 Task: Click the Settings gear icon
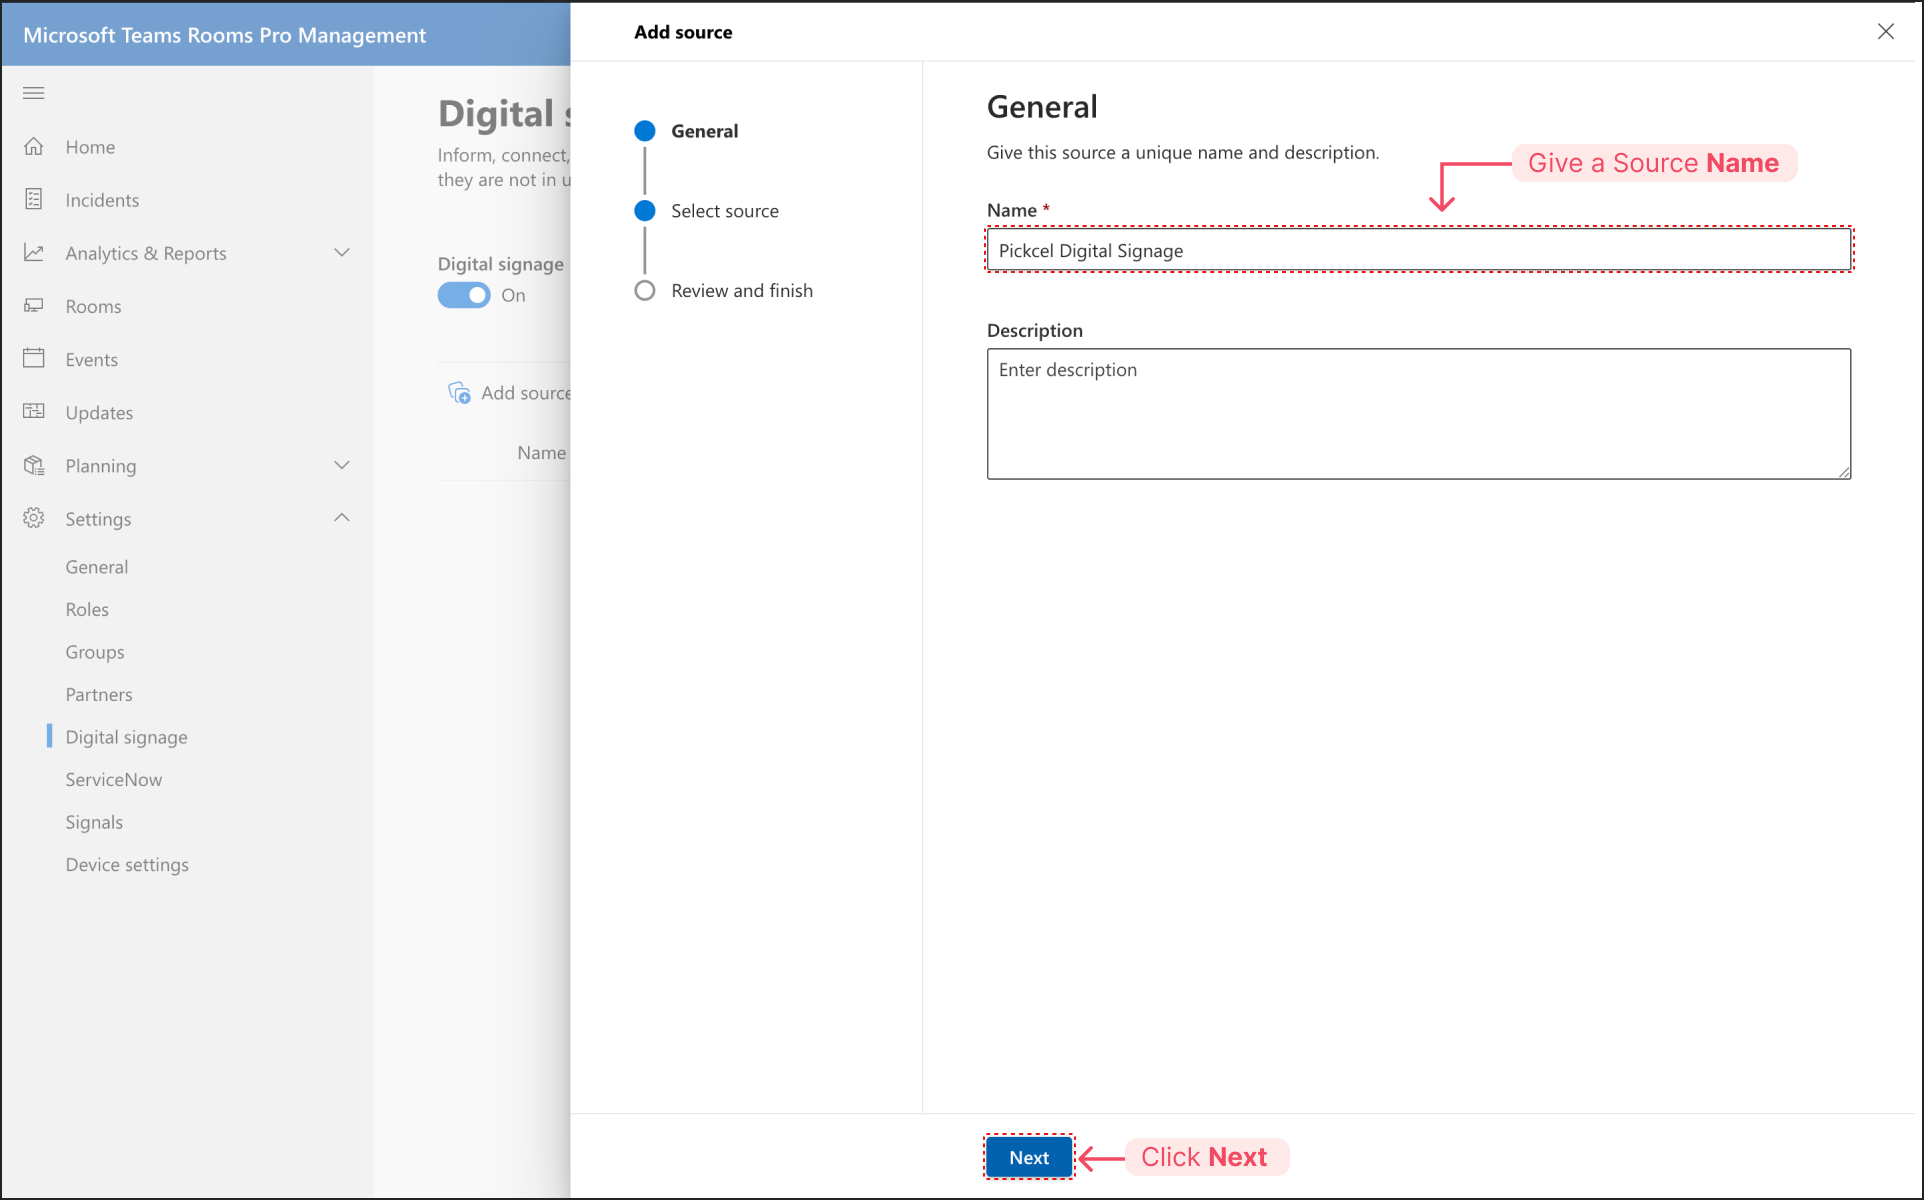tap(34, 518)
